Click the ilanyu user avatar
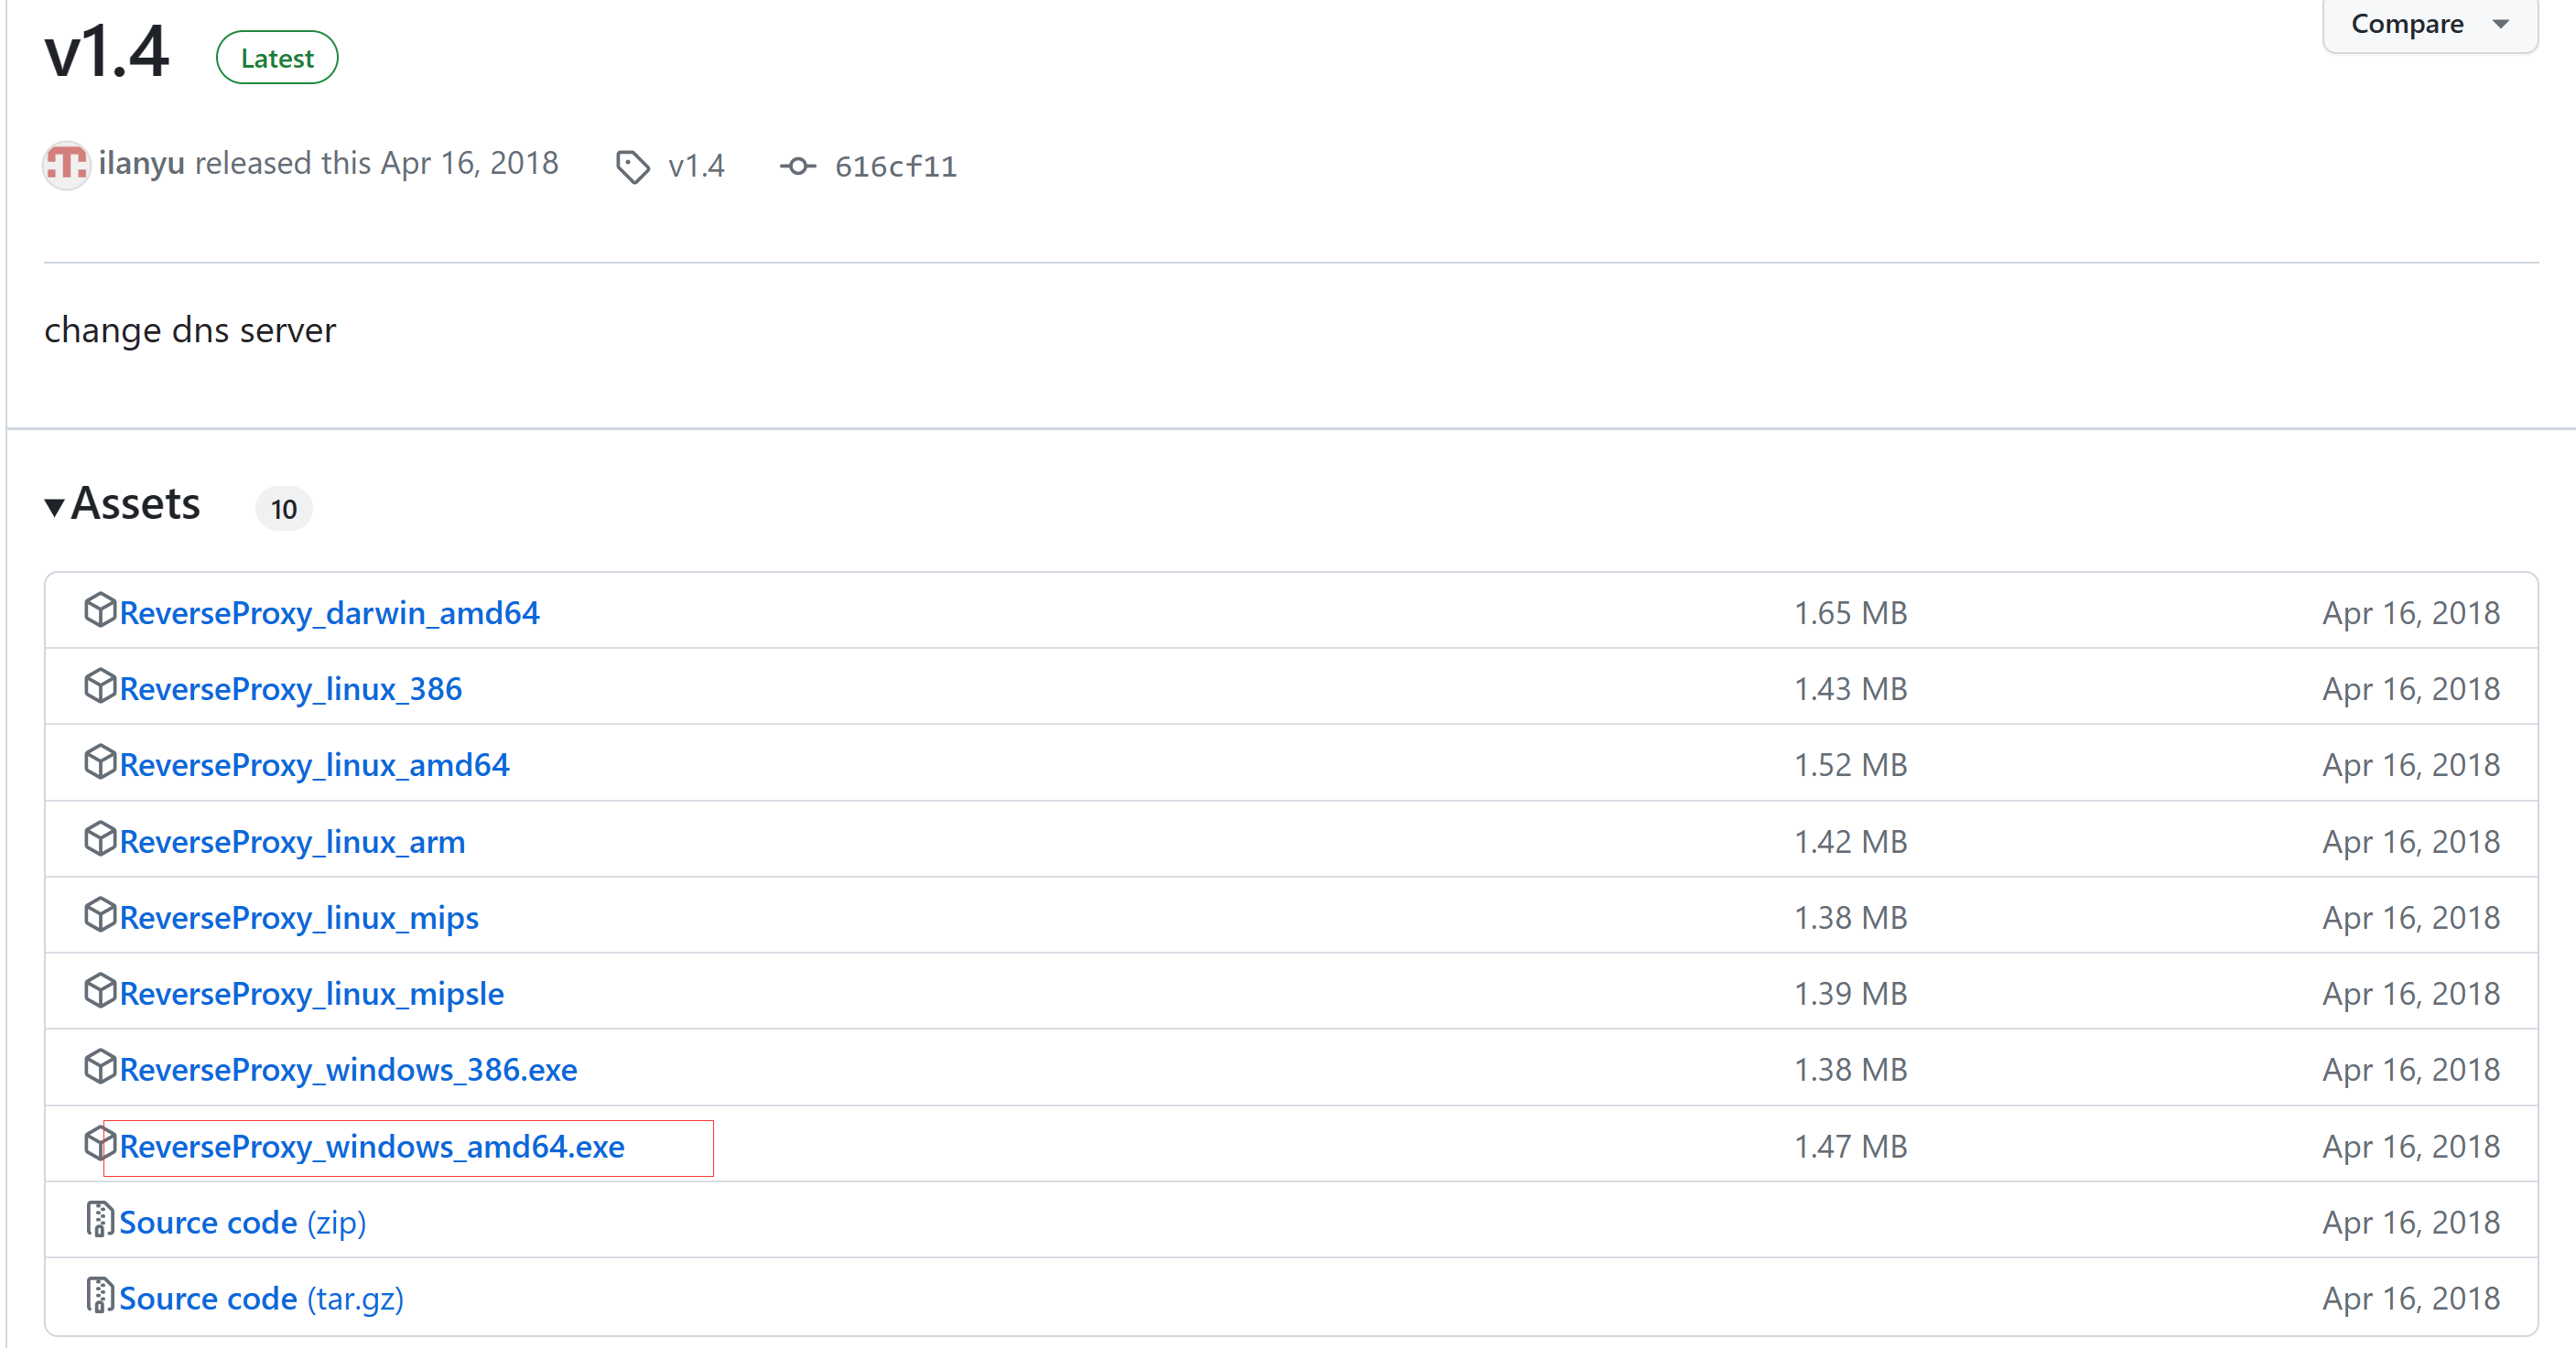Viewport: 2576px width, 1348px height. coord(67,164)
